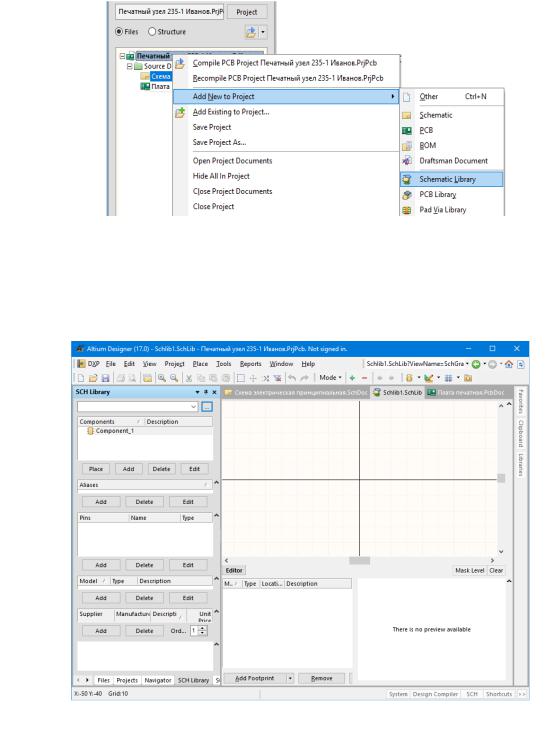Open the Add Footprint dropdown arrow
Screen dimensions: 545x738
pyautogui.click(x=290, y=679)
